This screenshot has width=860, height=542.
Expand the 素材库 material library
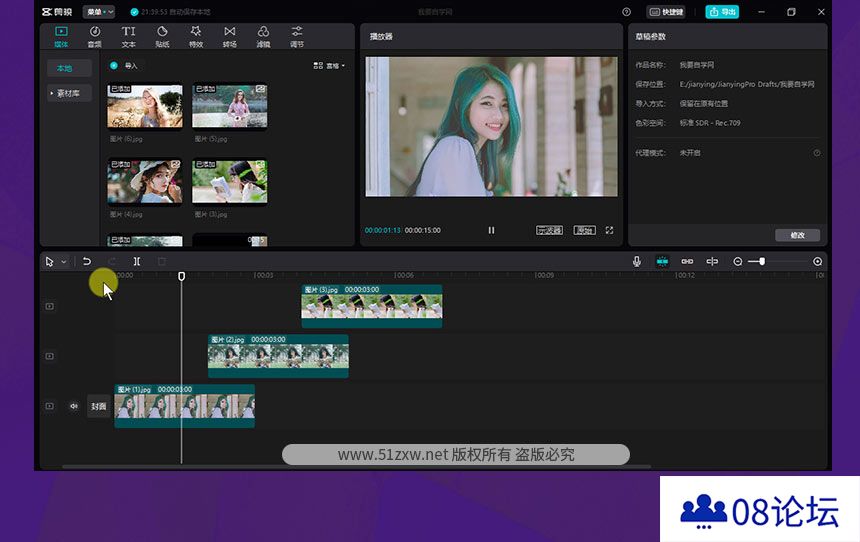point(68,93)
